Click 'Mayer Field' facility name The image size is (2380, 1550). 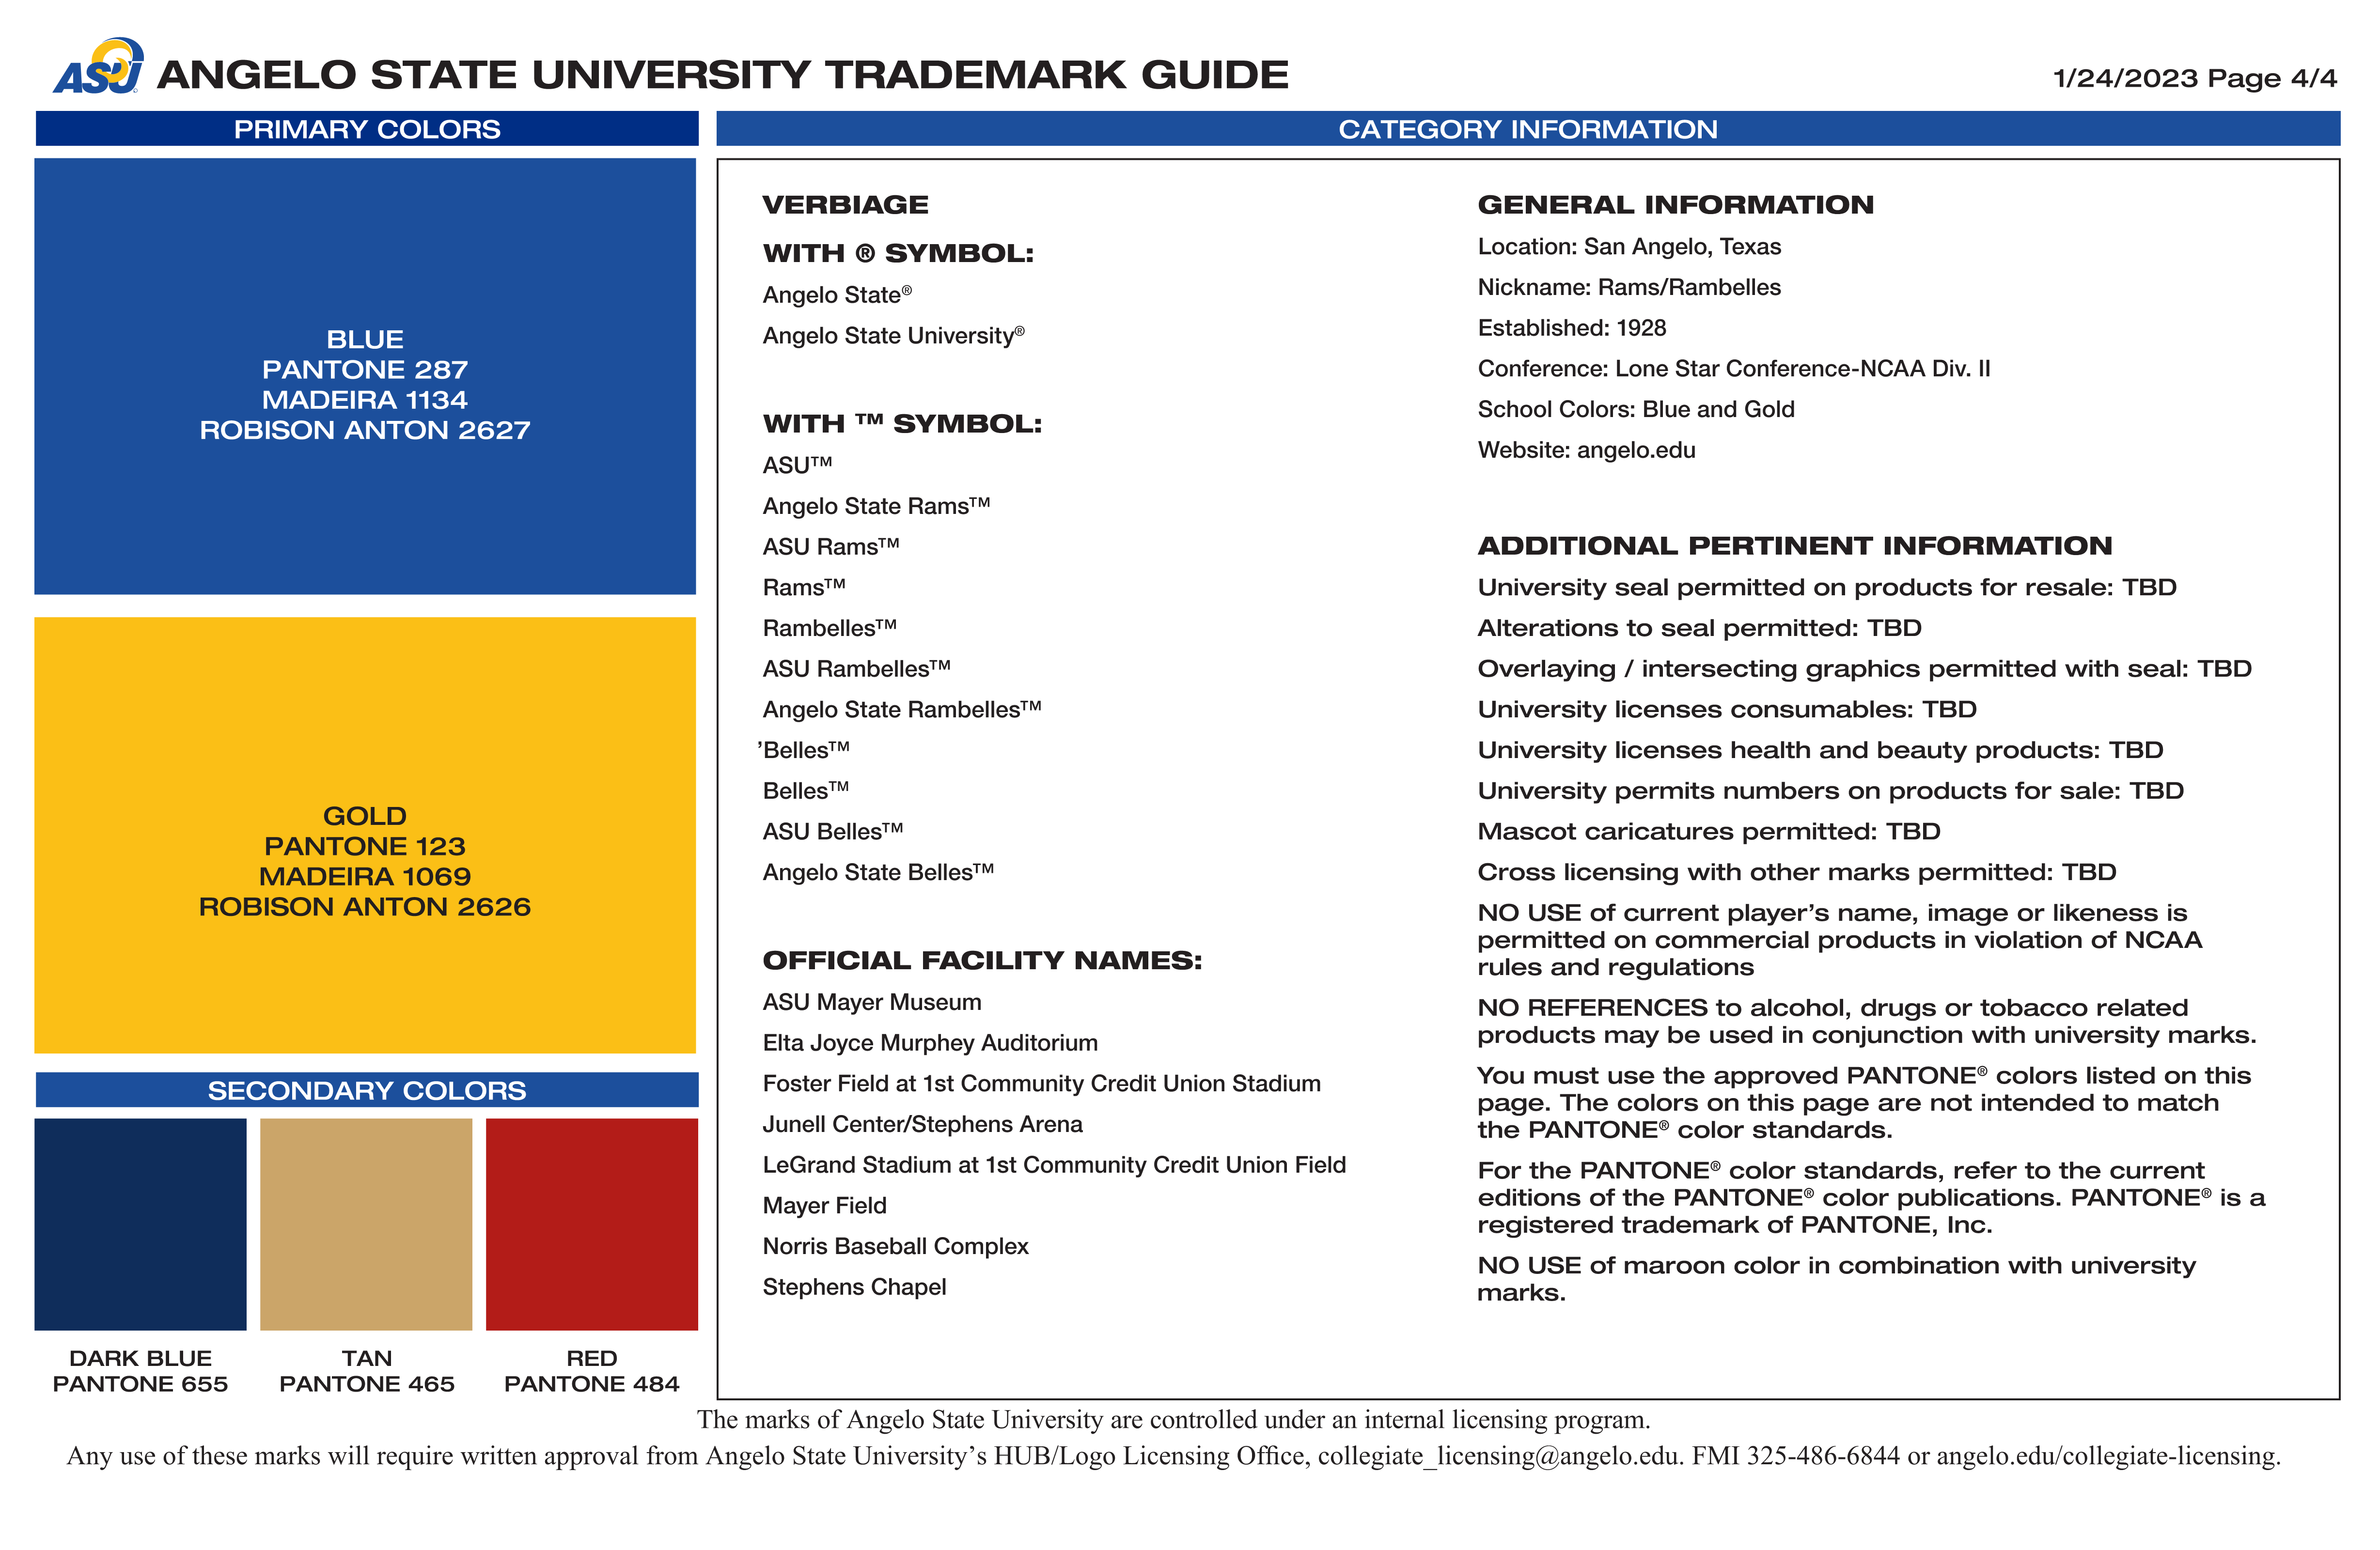coord(824,1206)
